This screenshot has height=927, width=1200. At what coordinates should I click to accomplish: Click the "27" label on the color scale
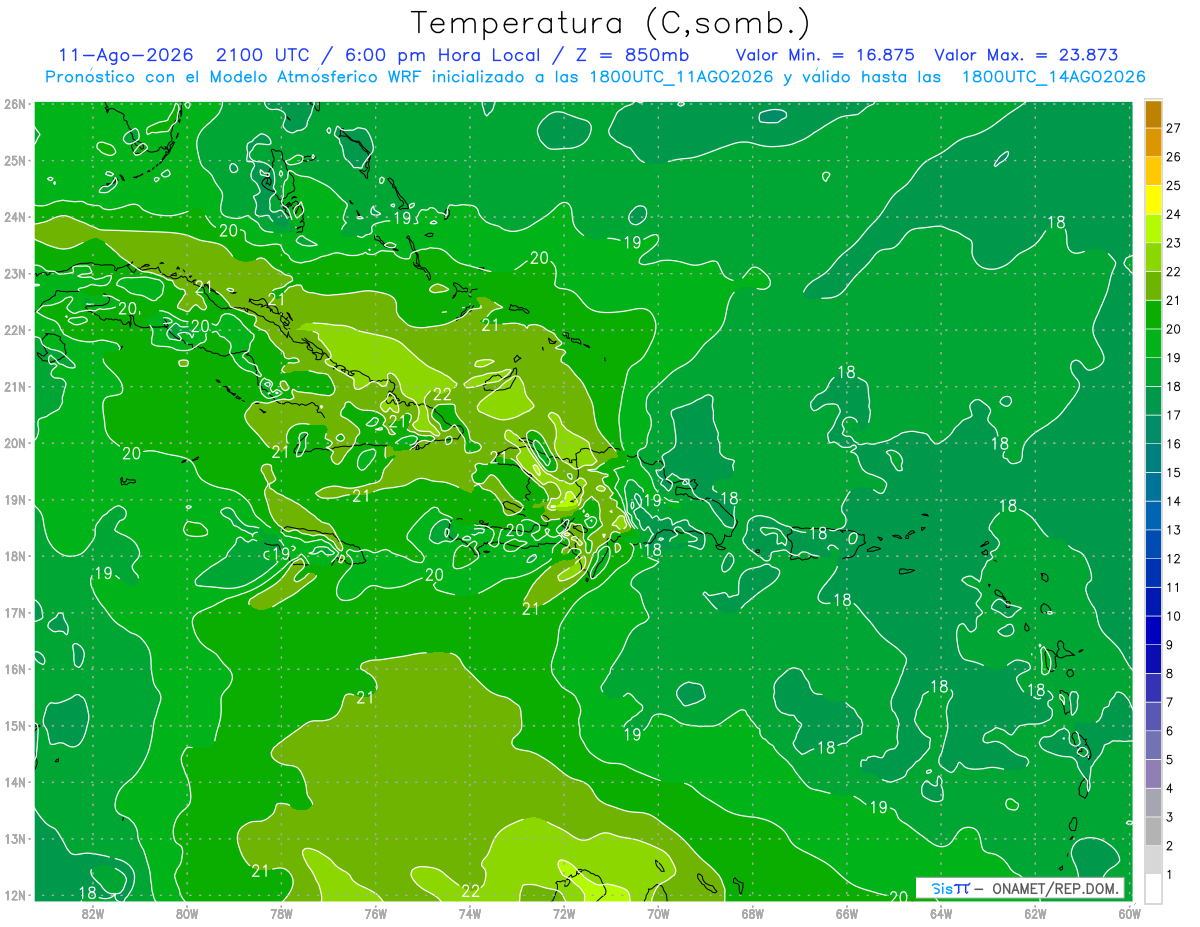(1174, 128)
